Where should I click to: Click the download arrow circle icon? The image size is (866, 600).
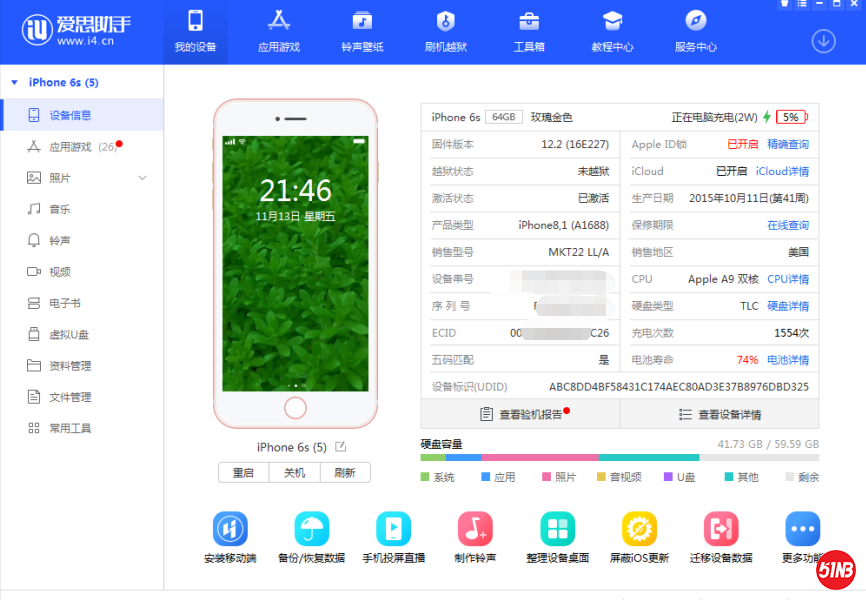(x=823, y=41)
